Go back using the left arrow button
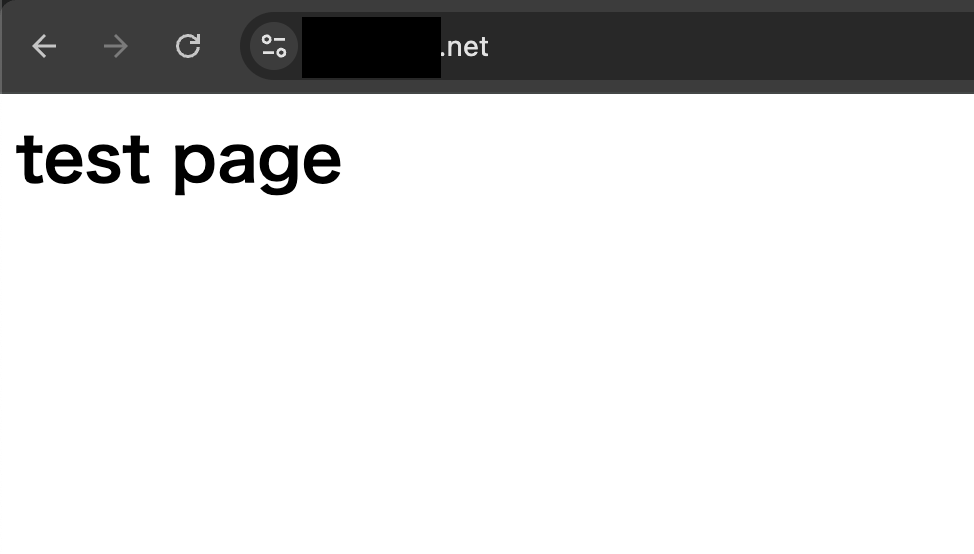974x554 pixels. point(44,46)
